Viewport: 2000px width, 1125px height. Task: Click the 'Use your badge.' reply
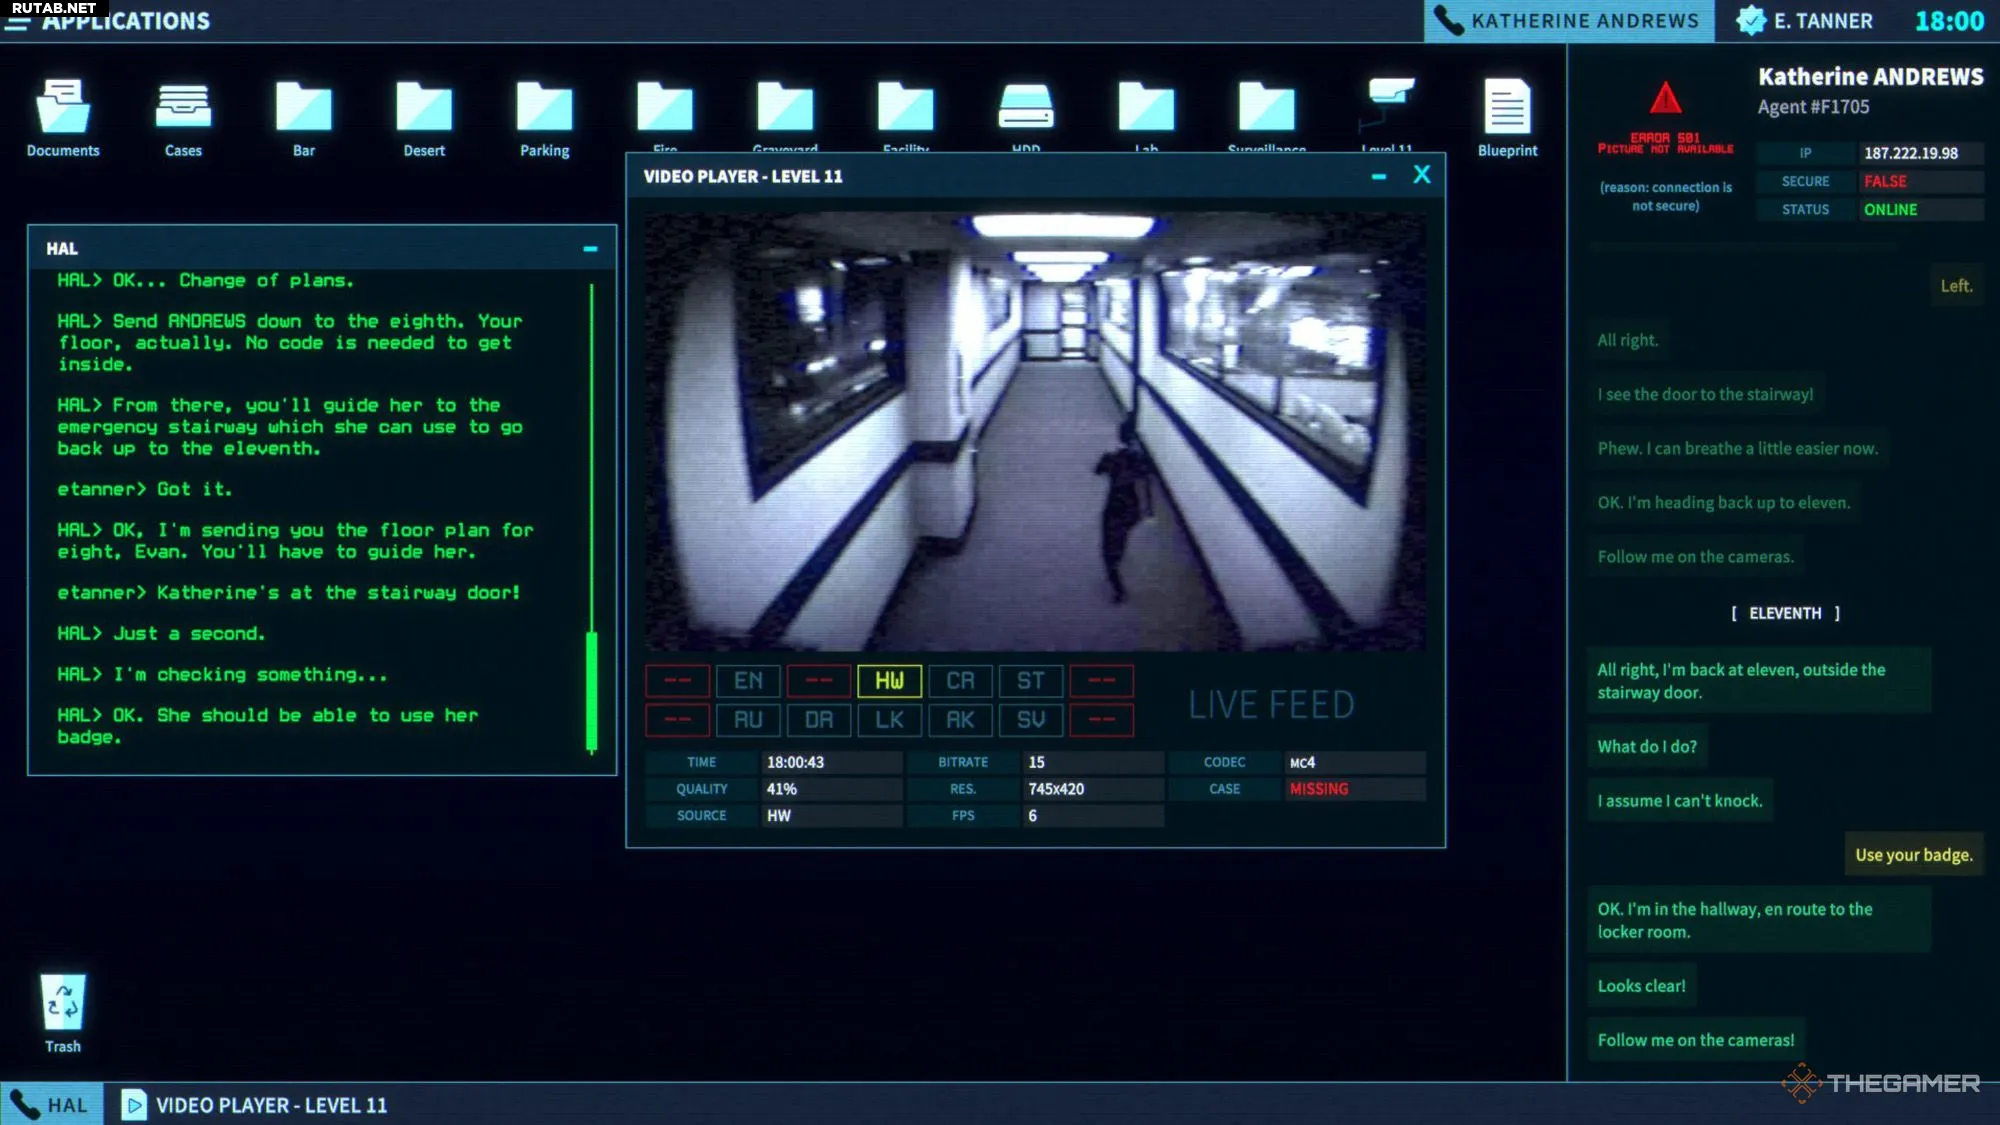pos(1914,855)
